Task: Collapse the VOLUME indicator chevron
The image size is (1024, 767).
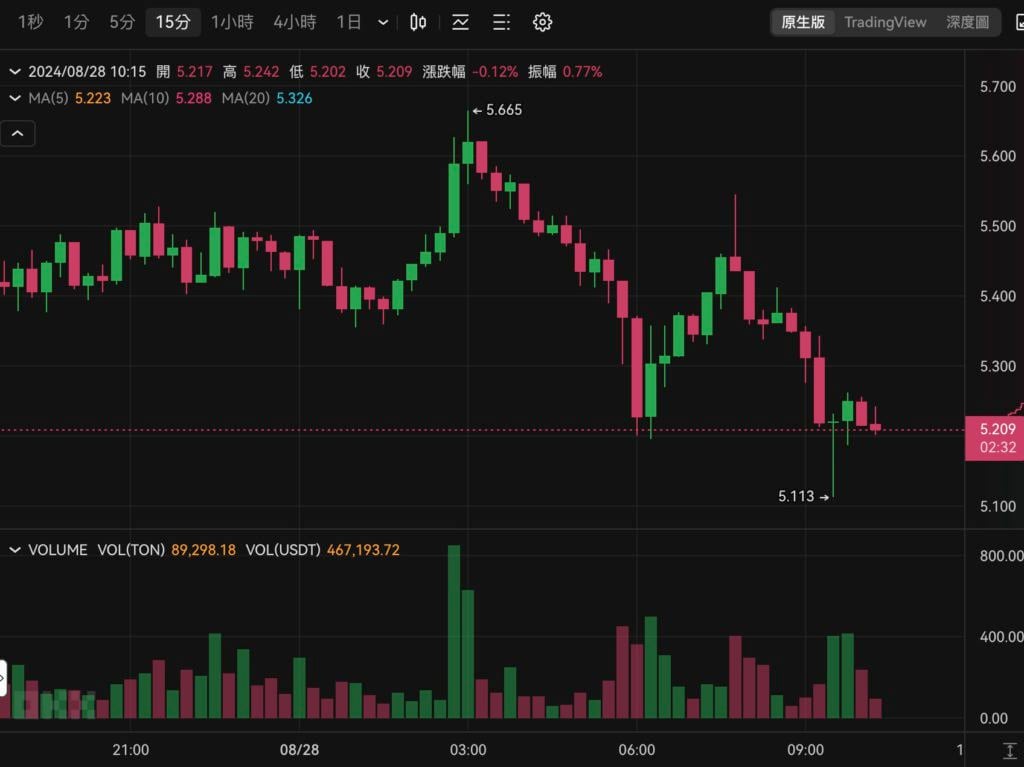Action: pyautogui.click(x=14, y=550)
